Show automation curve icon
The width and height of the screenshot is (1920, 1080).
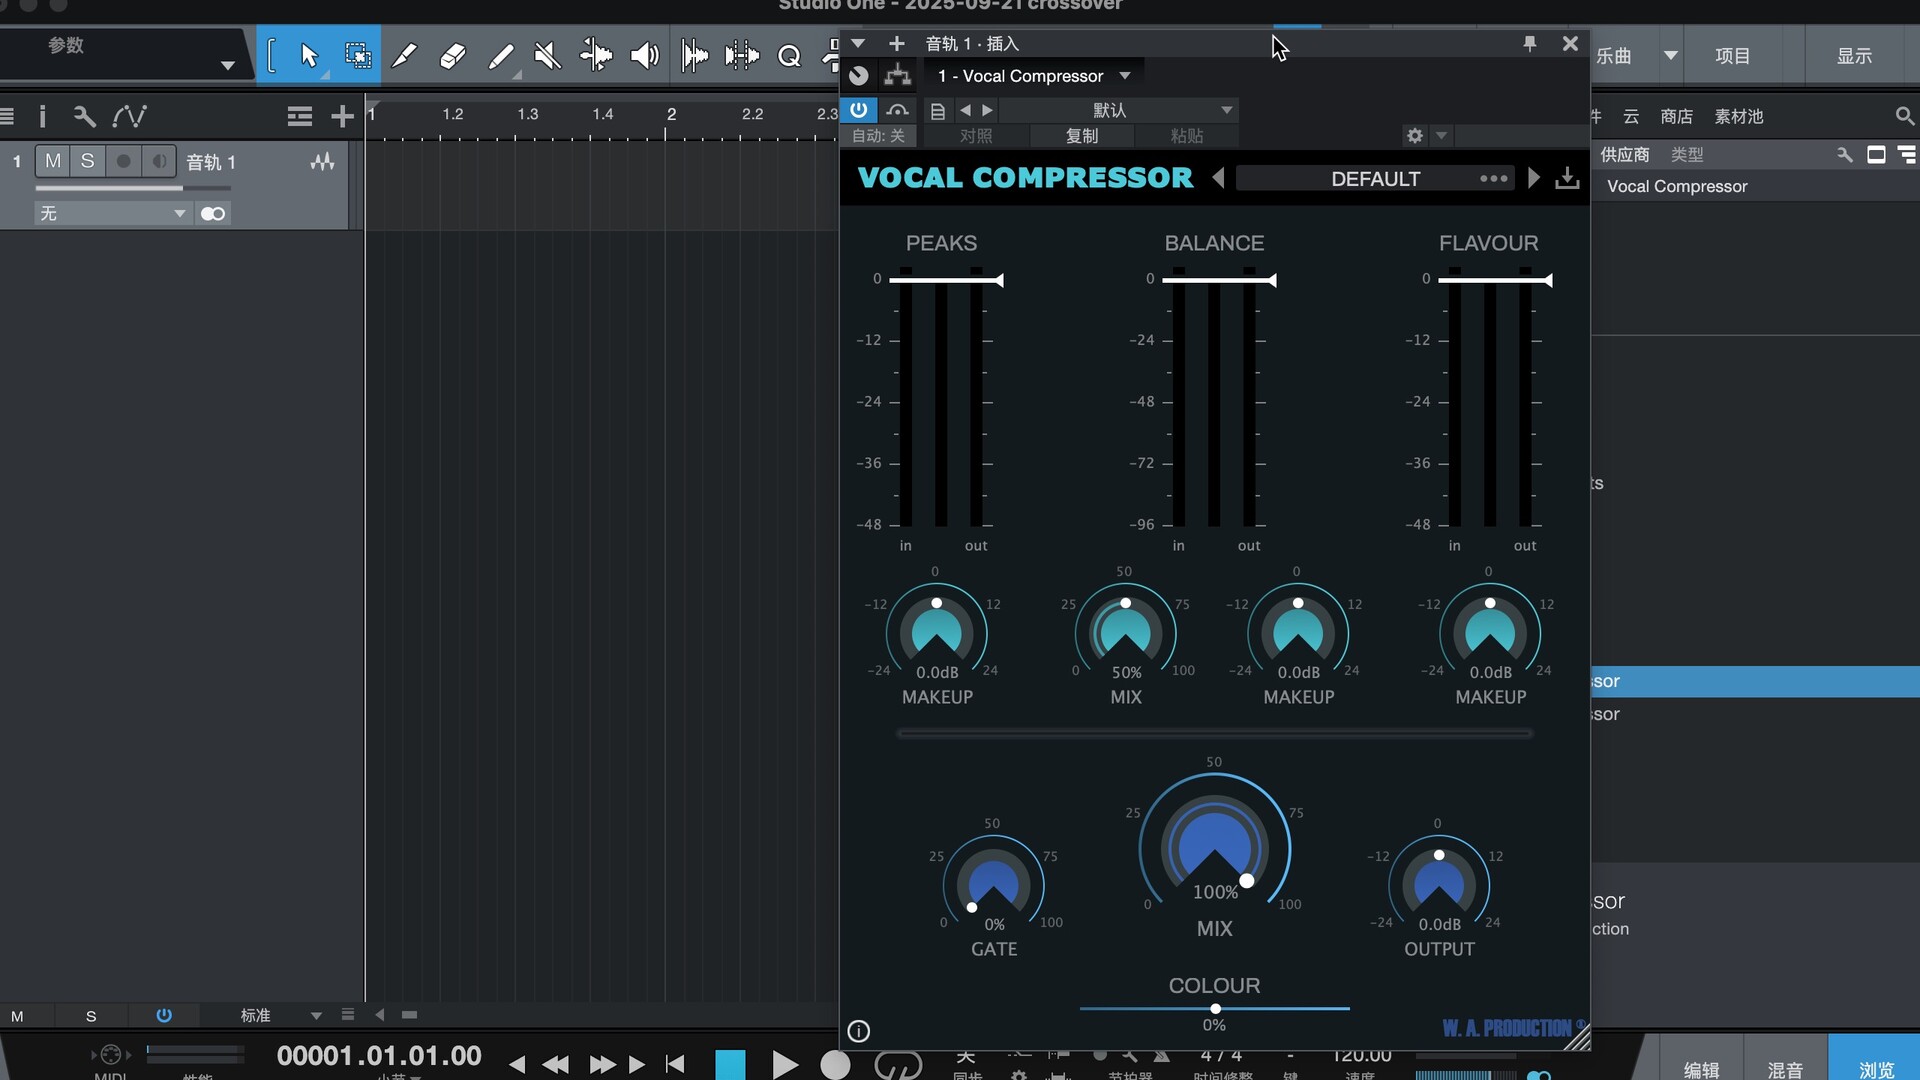coord(130,116)
